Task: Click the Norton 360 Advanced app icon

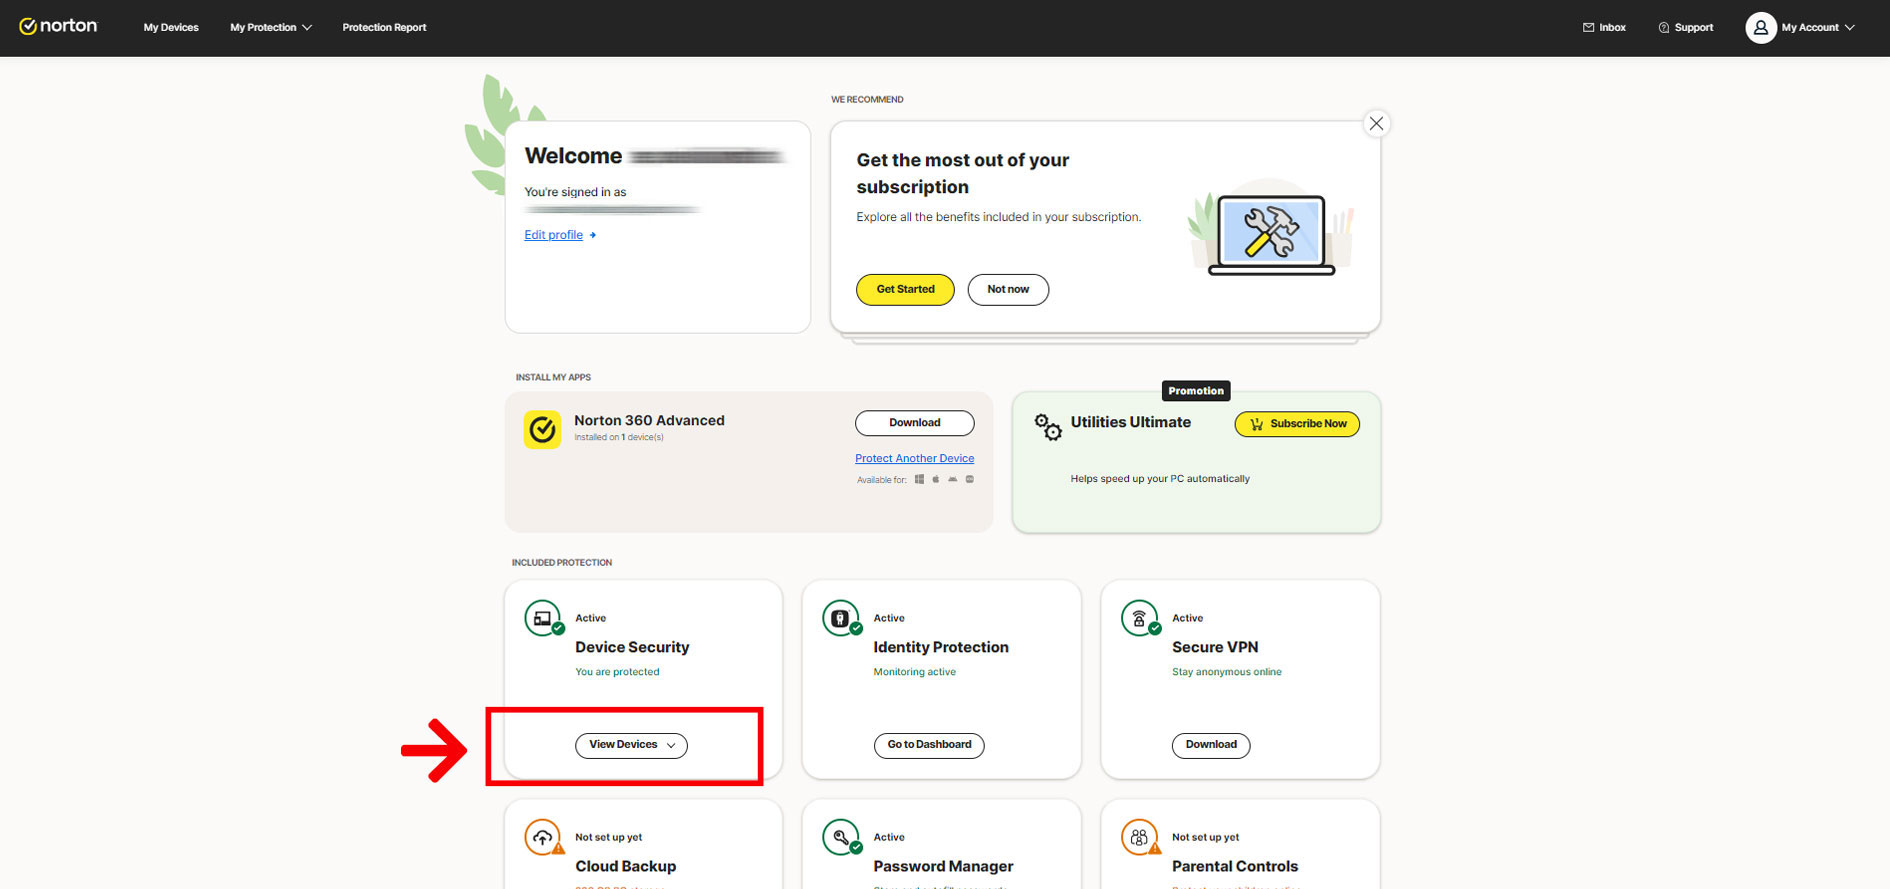Action: point(542,430)
